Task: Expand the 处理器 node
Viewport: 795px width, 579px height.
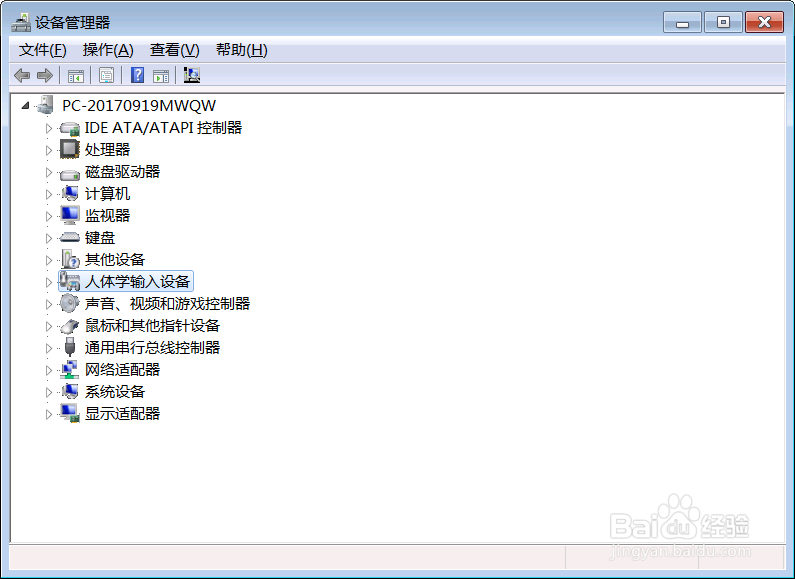Action: pos(49,150)
